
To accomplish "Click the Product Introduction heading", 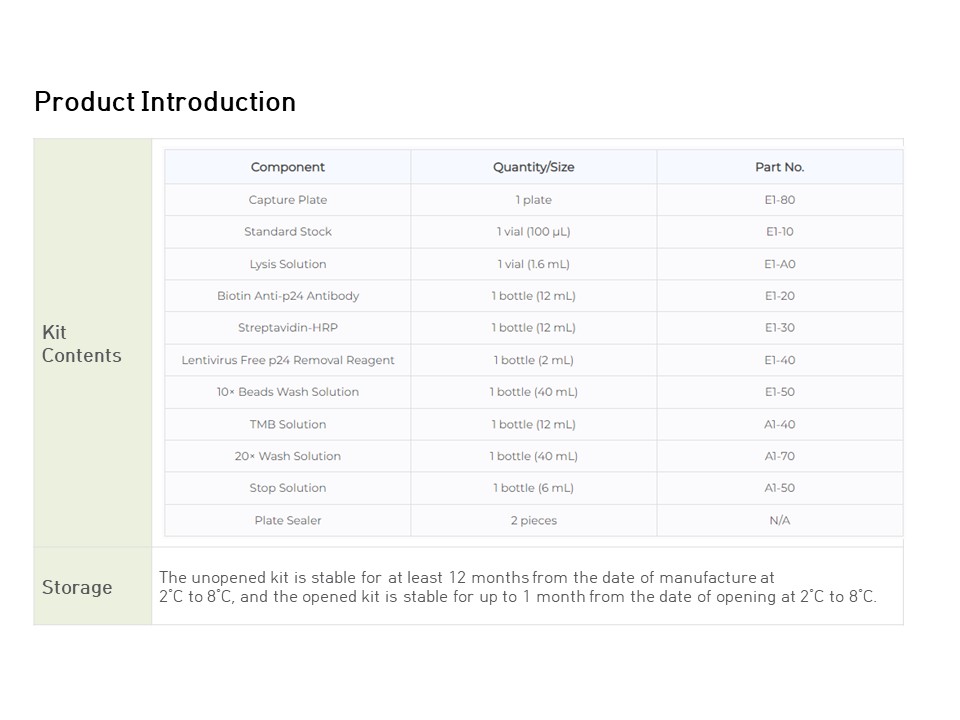I will [x=165, y=102].
